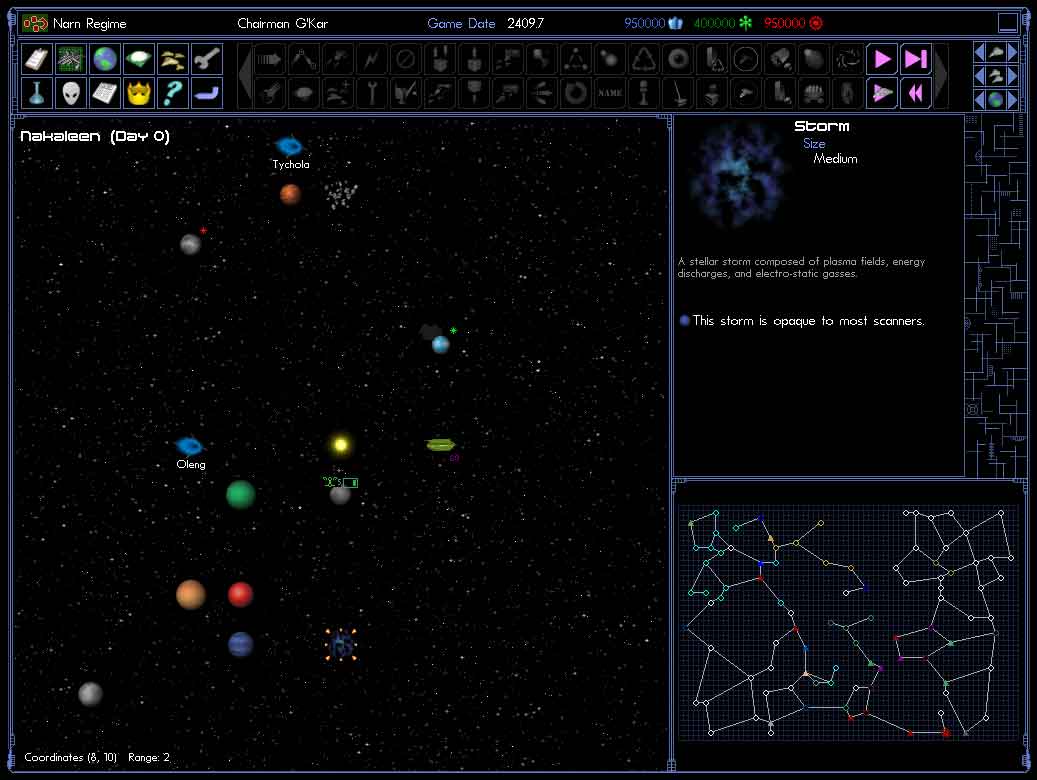Click the cyan question mark help icon
1037x780 pixels.
173,93
